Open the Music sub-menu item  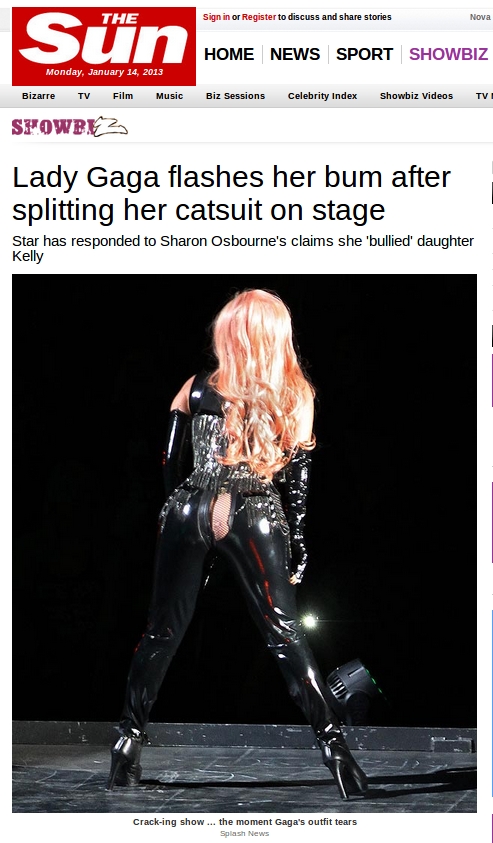tap(169, 96)
